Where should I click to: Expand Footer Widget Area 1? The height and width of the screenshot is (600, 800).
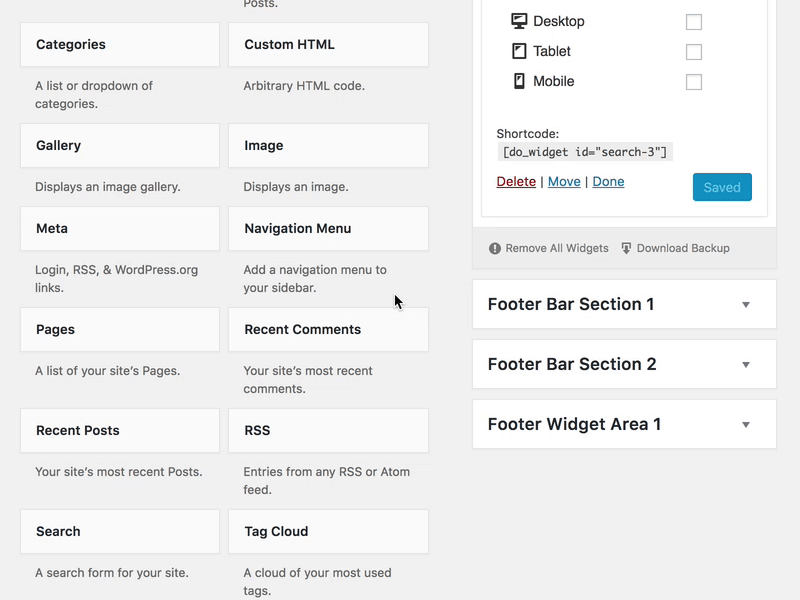(624, 424)
